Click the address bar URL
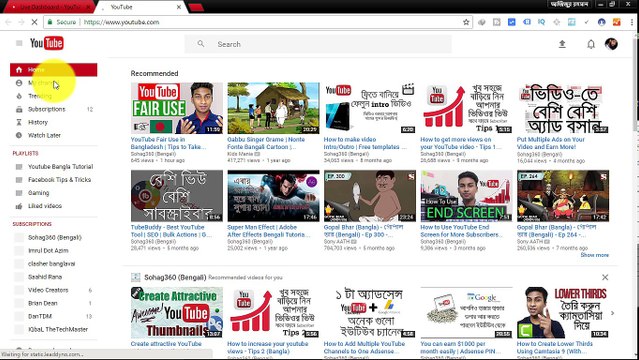The height and width of the screenshot is (360, 639). (x=121, y=22)
